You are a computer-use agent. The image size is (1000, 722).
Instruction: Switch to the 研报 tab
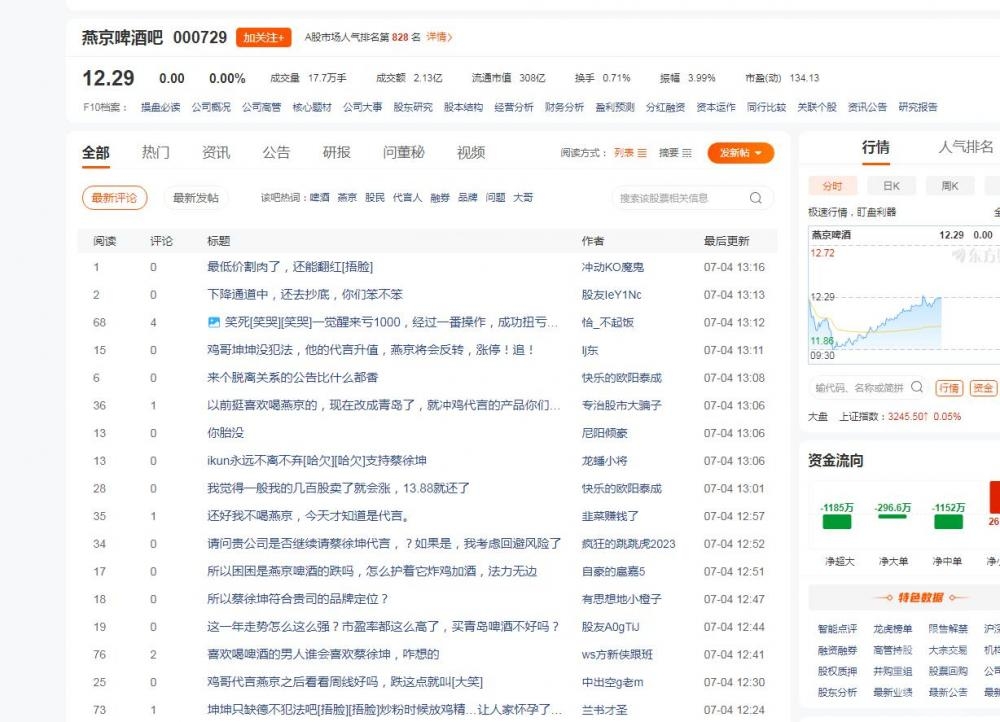click(x=337, y=152)
